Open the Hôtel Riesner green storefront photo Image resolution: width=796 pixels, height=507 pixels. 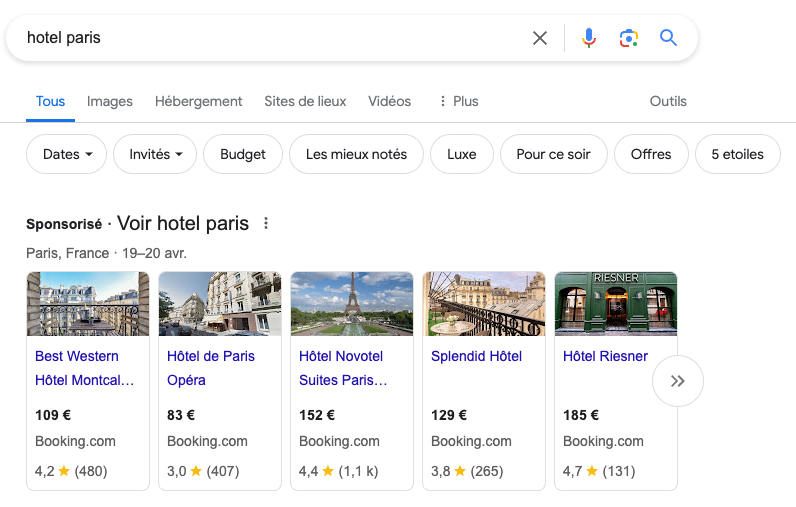point(616,303)
